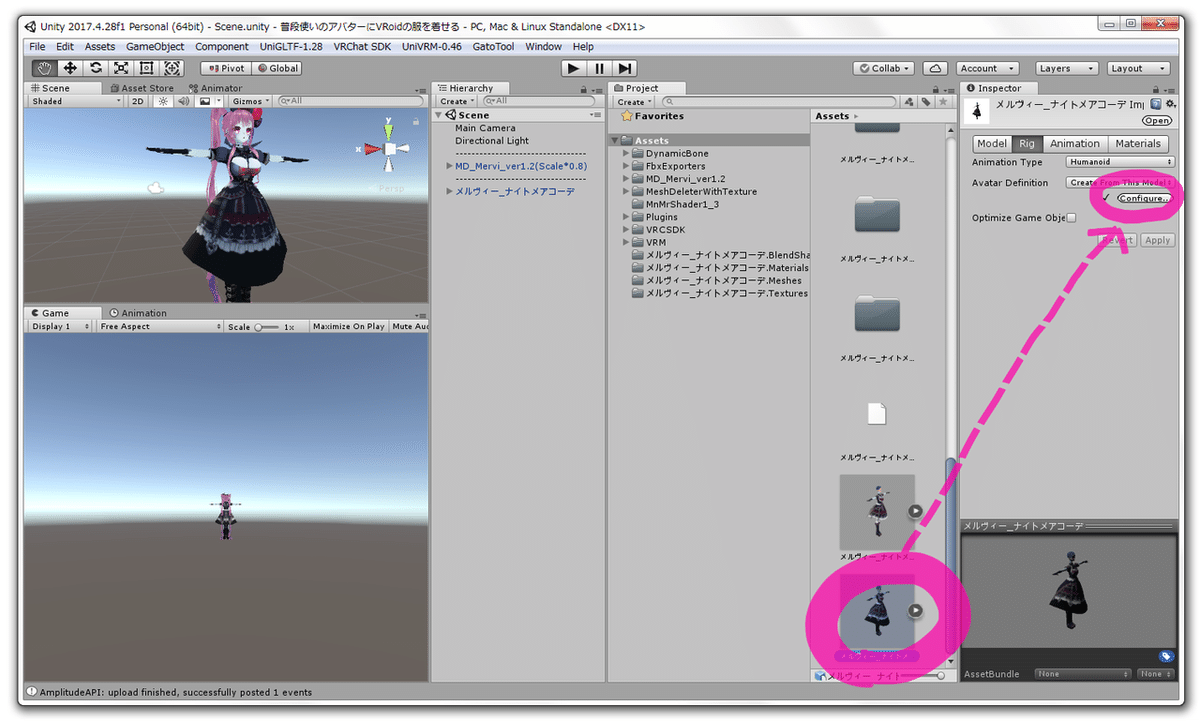Toggle Mute Audio in Game view
The height and width of the screenshot is (721, 1200).
click(409, 327)
